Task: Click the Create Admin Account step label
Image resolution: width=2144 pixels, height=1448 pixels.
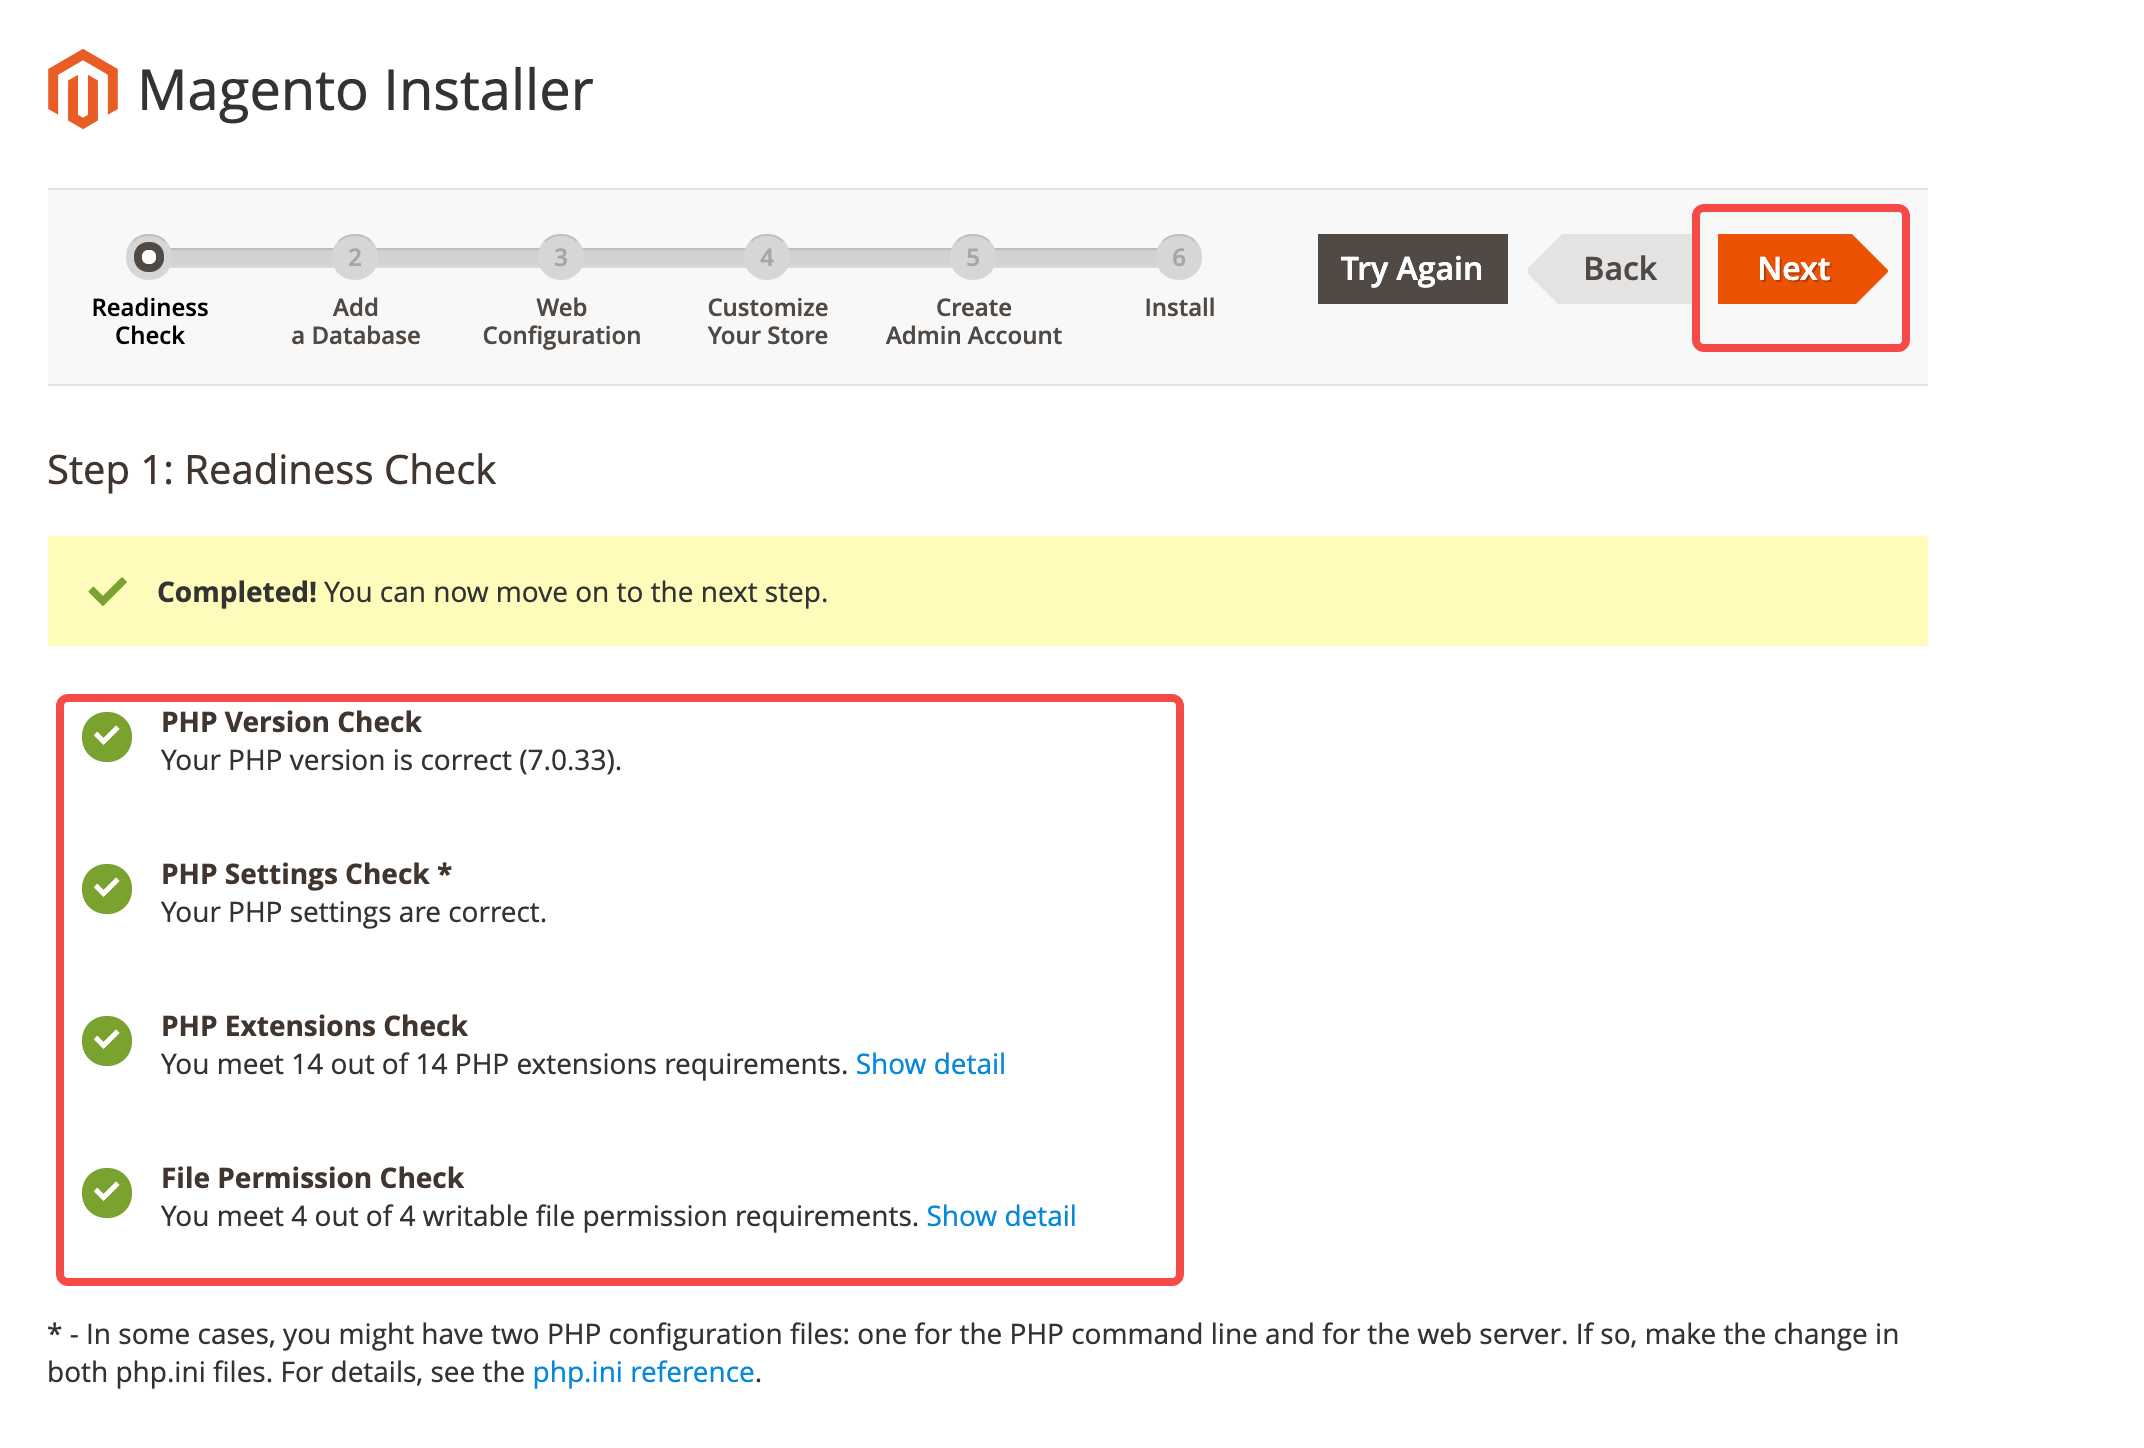Action: 974,321
